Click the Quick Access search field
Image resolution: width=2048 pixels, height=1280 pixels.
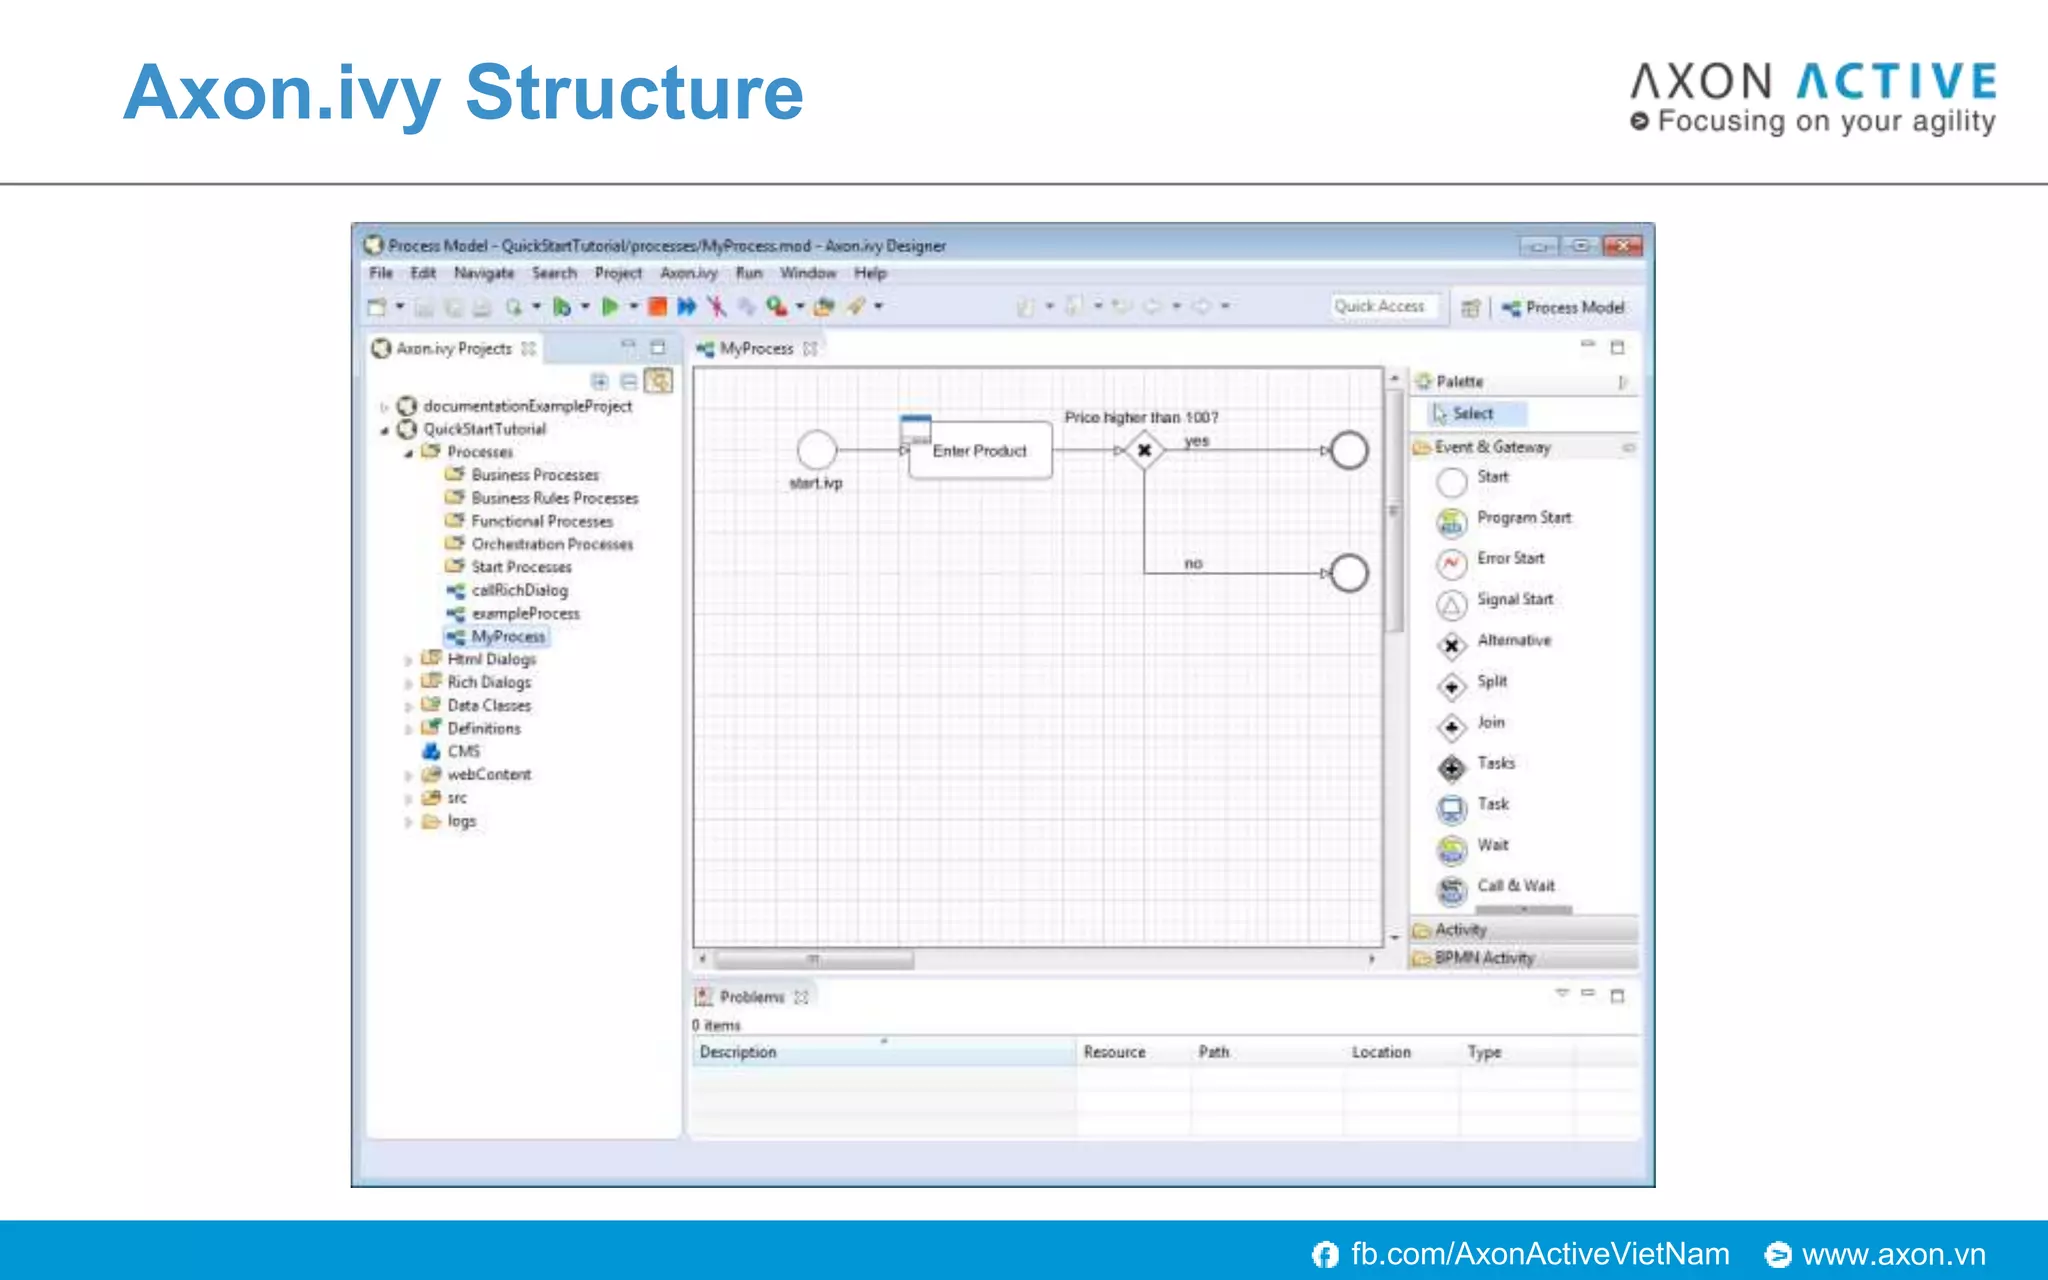pos(1384,307)
